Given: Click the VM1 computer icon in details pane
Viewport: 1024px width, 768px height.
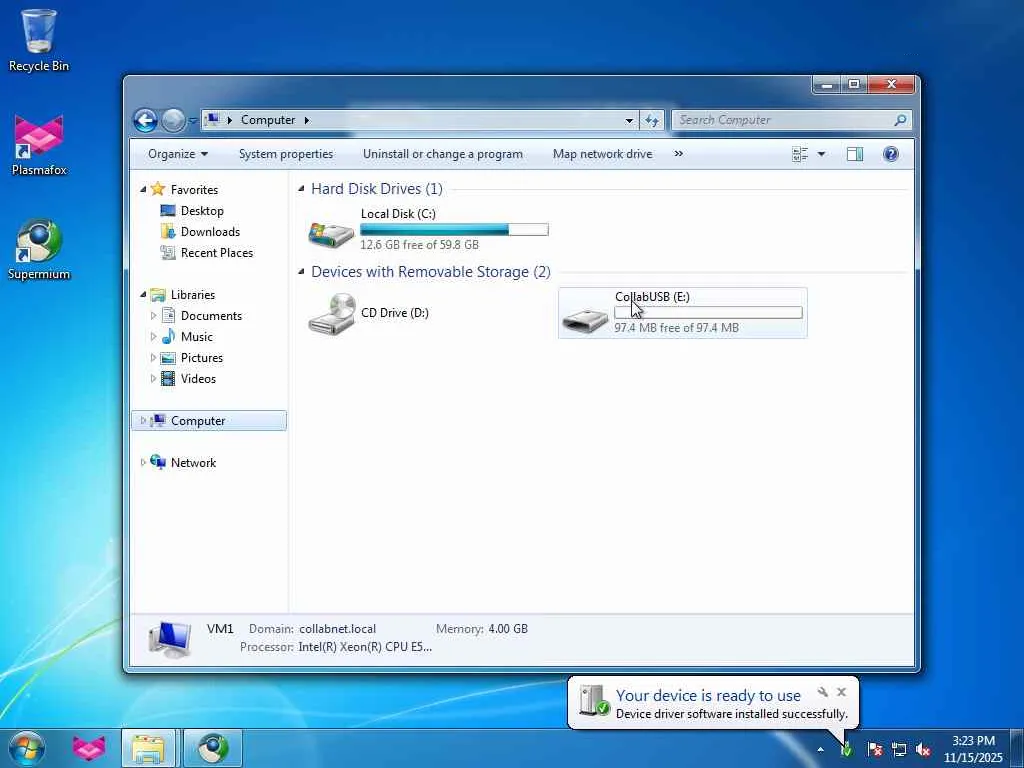Looking at the screenshot, I should pyautogui.click(x=170, y=639).
